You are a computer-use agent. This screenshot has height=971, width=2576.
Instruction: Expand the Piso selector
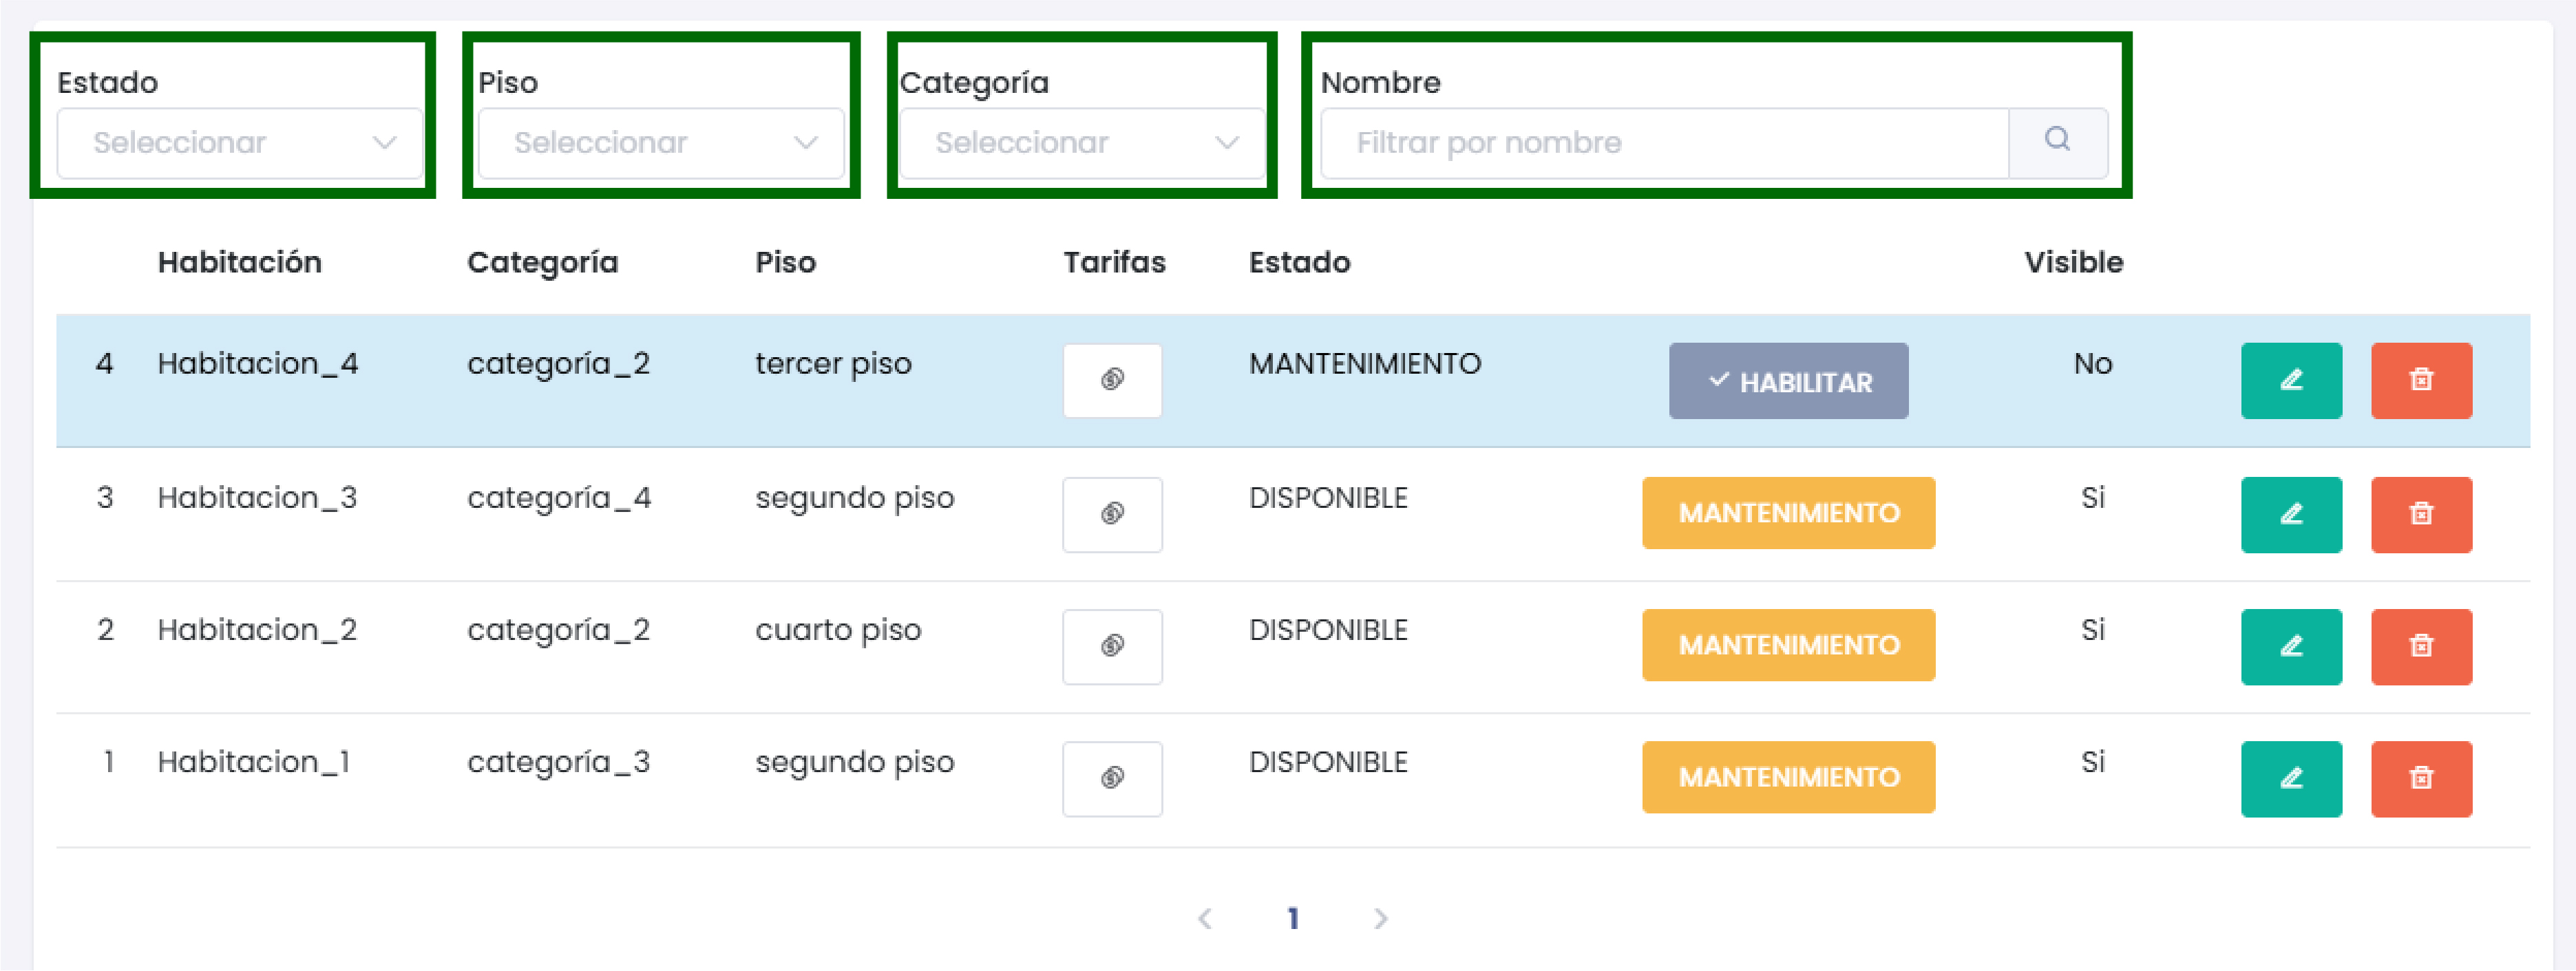point(661,142)
